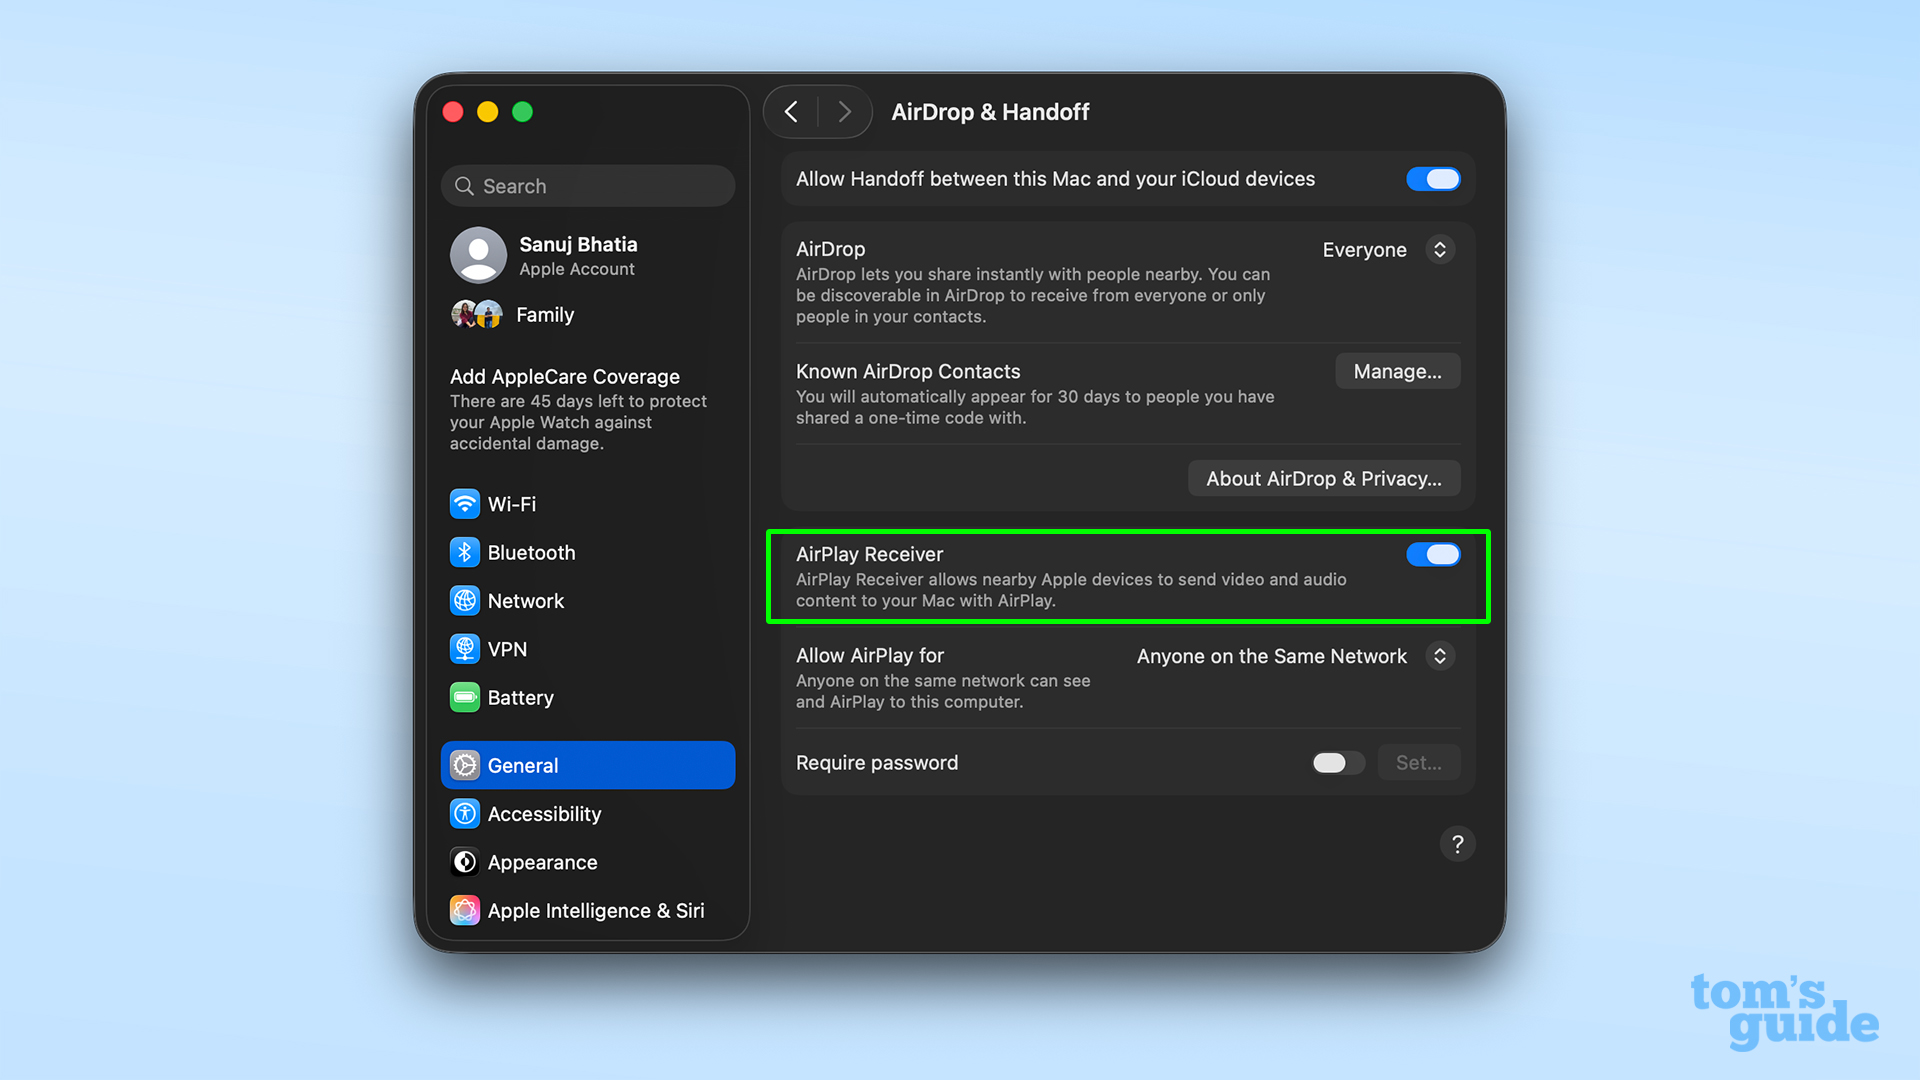Click the Manage button for Known AirDrop Contacts
The image size is (1920, 1080).
click(1397, 371)
